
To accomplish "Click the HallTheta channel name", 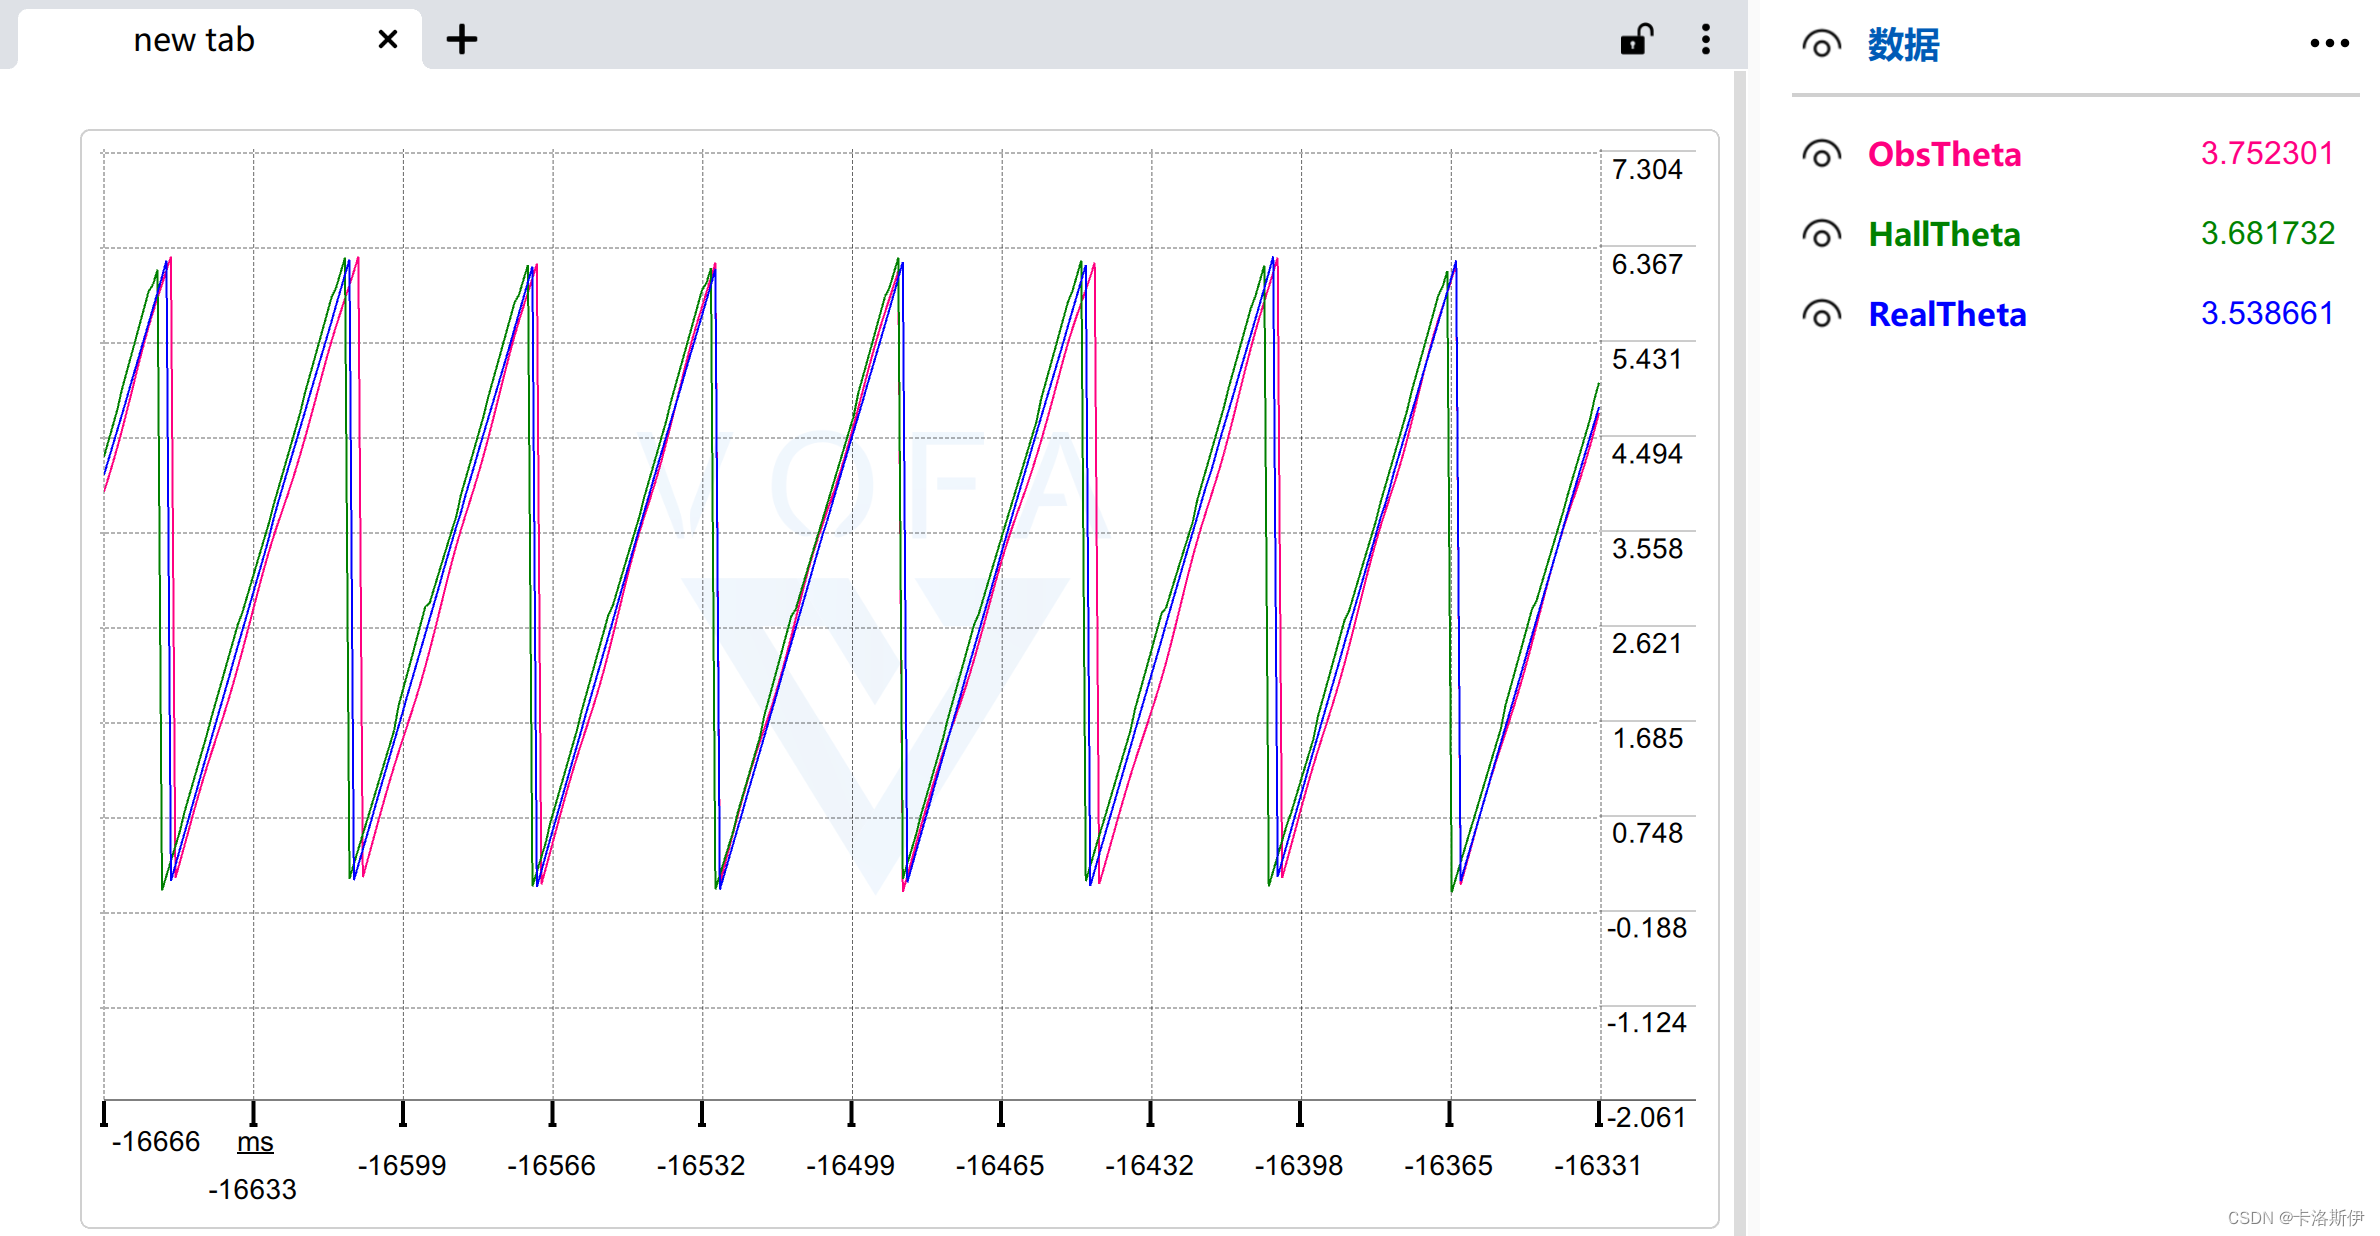I will tap(1944, 235).
